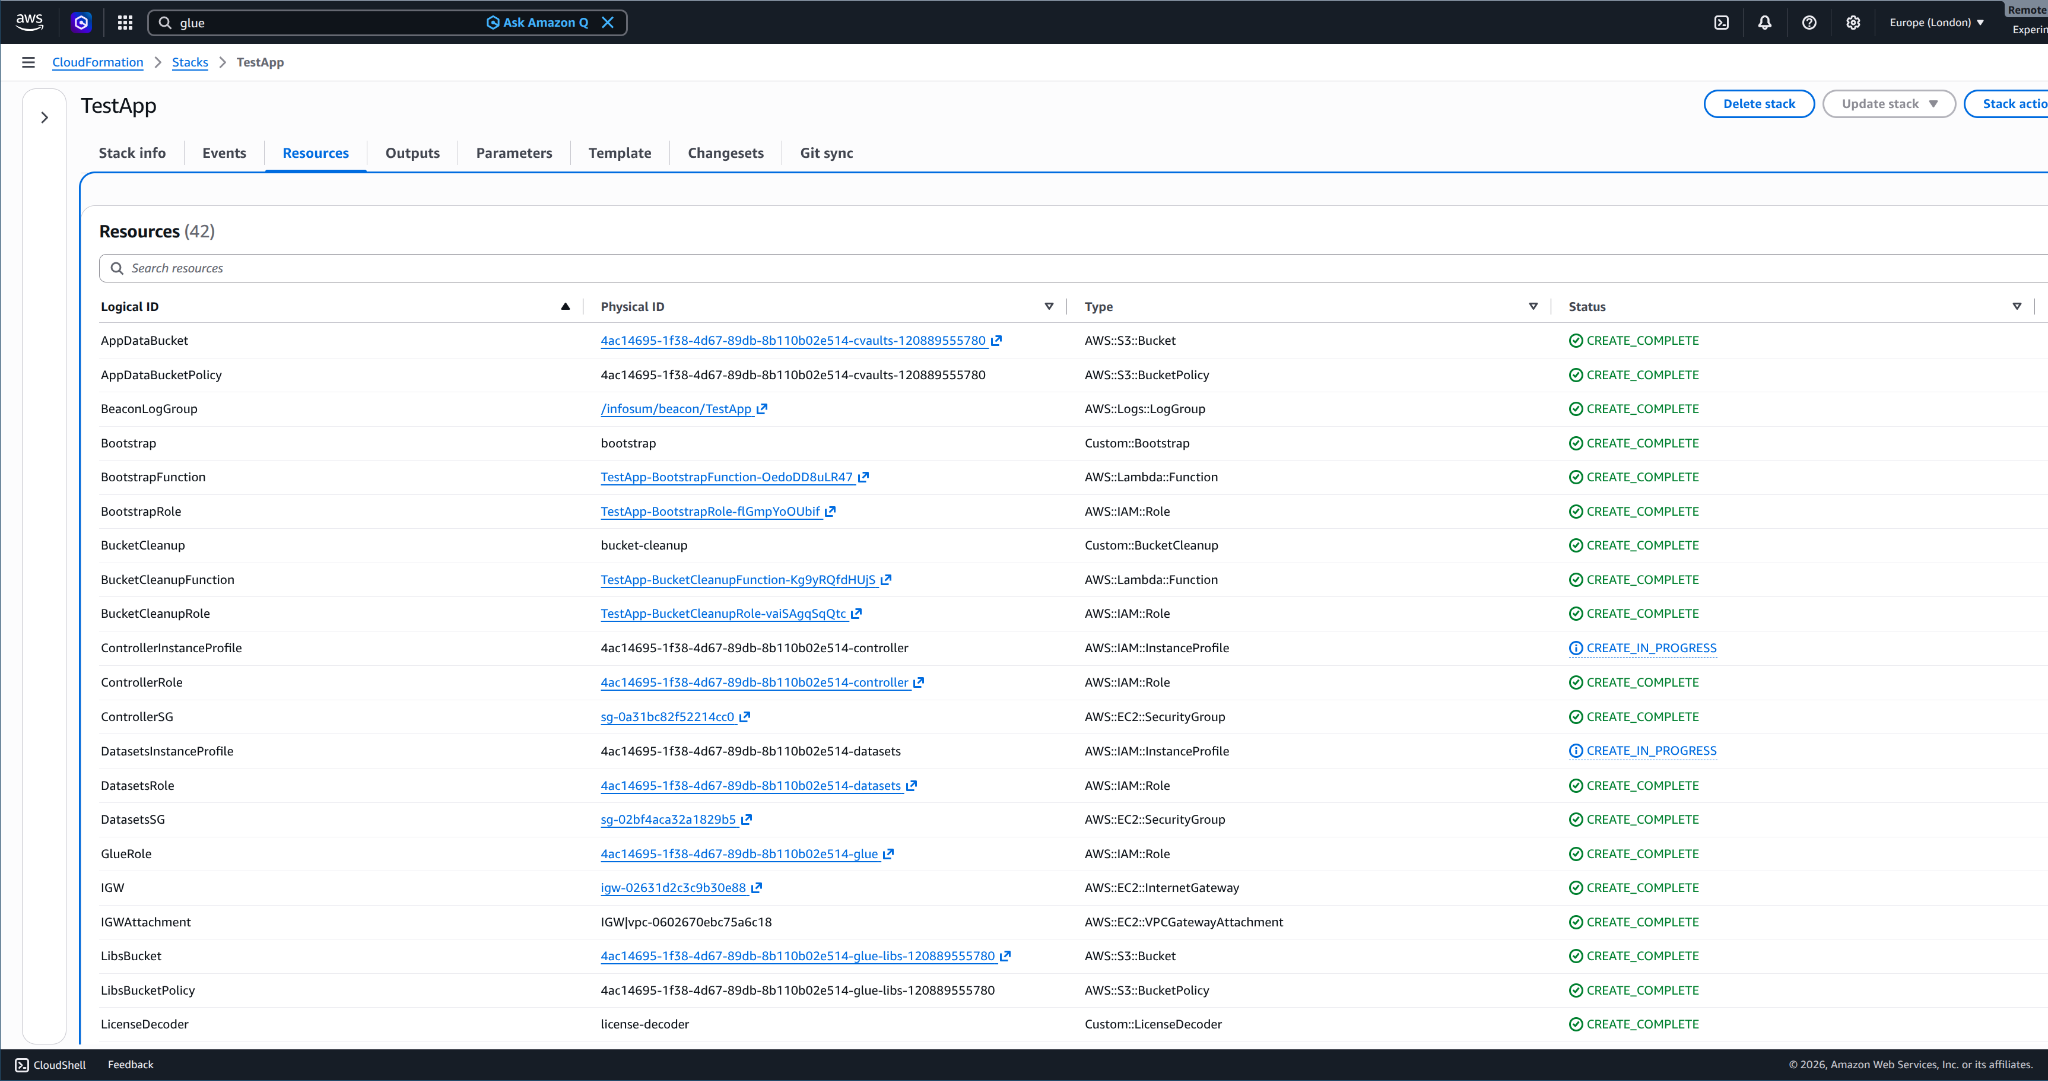Open the hamburger navigation menu
The width and height of the screenshot is (2048, 1081).
coord(28,62)
